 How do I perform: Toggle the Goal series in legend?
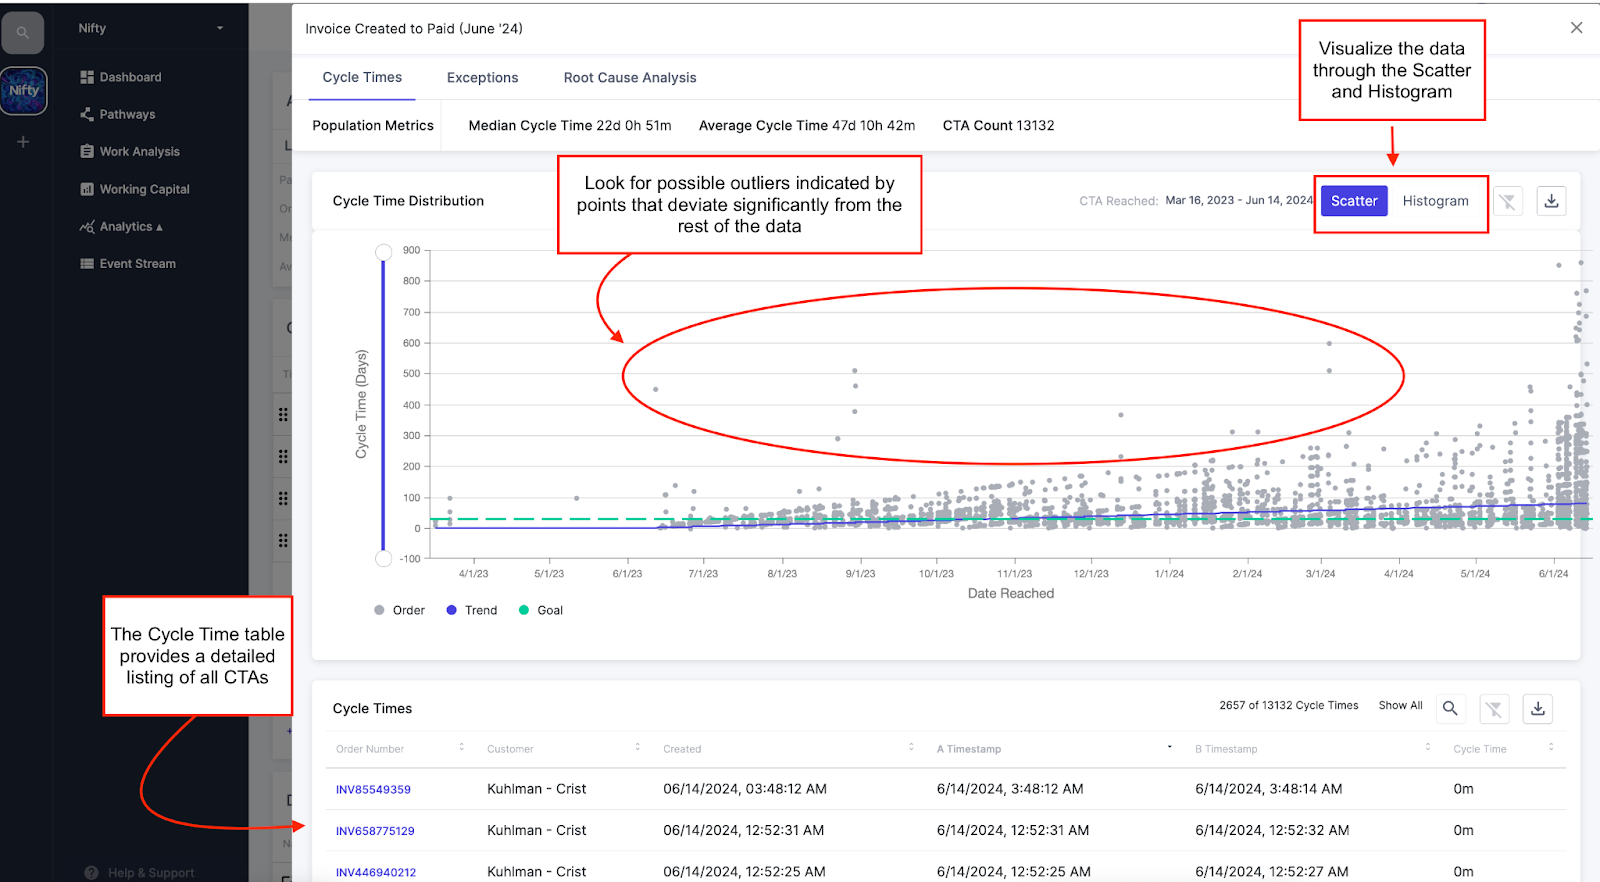coord(541,610)
